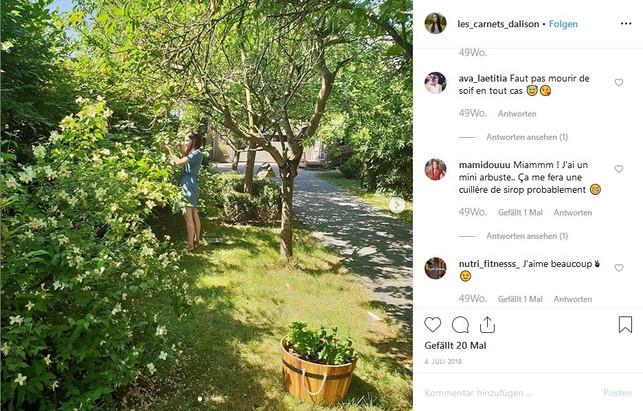Like nutri_fitnesss_ comment heart
The width and height of the screenshot is (643, 411).
619,268
